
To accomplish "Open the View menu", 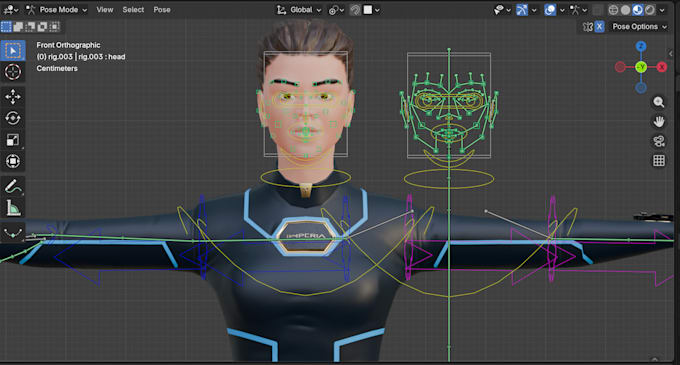I will [x=105, y=10].
